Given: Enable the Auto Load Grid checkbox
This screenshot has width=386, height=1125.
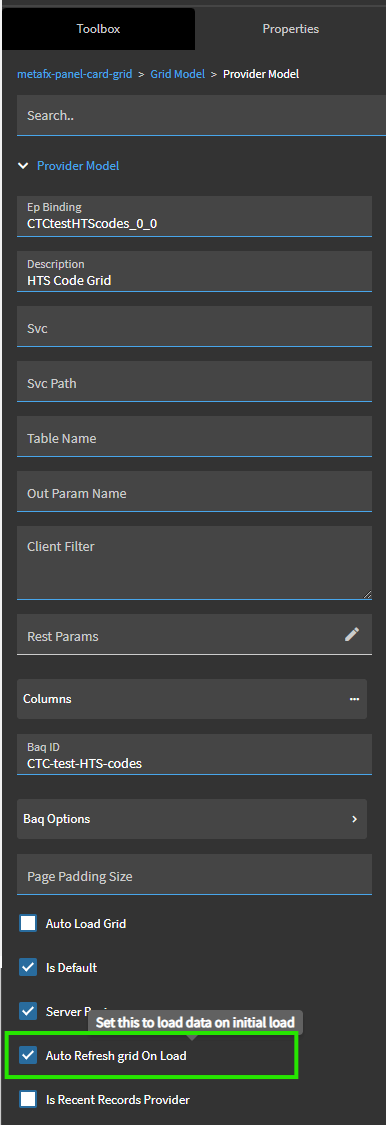Looking at the screenshot, I should coord(28,923).
